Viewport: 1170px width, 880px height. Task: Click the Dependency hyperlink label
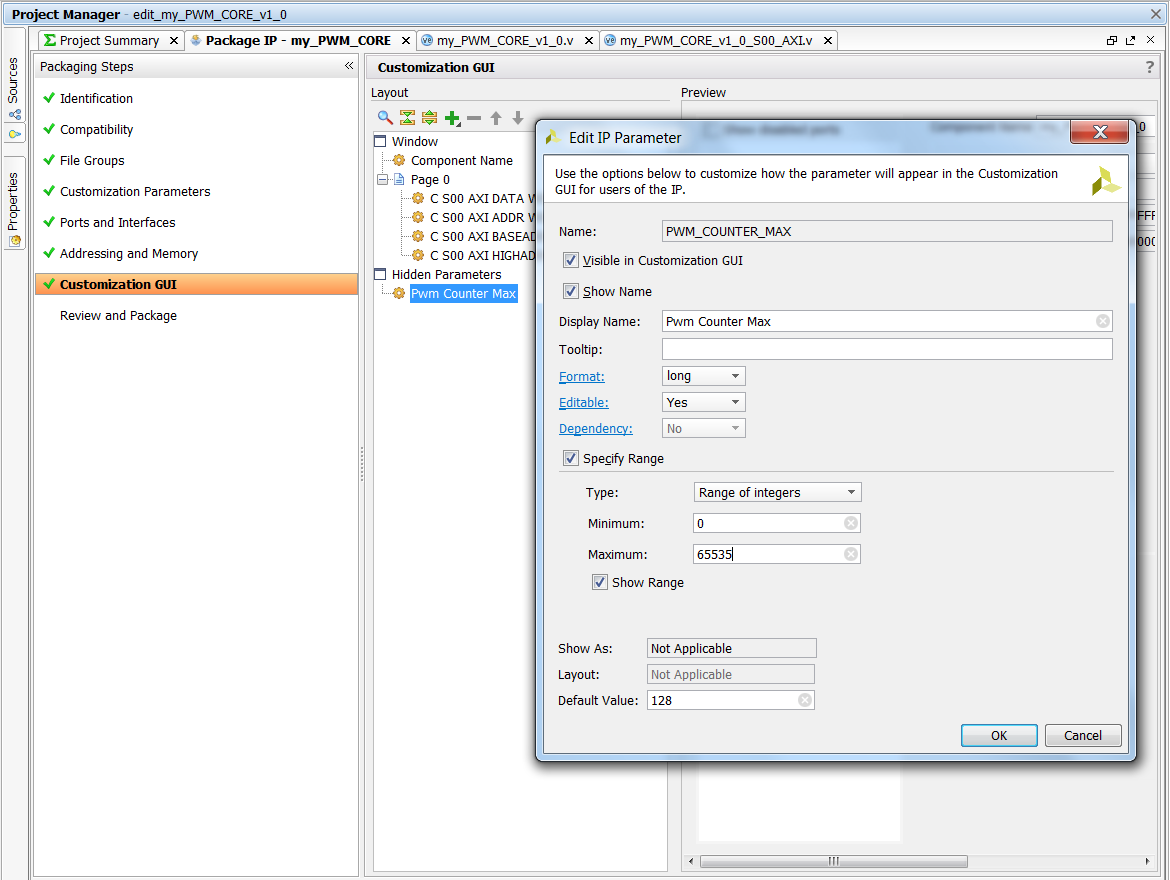[x=595, y=428]
